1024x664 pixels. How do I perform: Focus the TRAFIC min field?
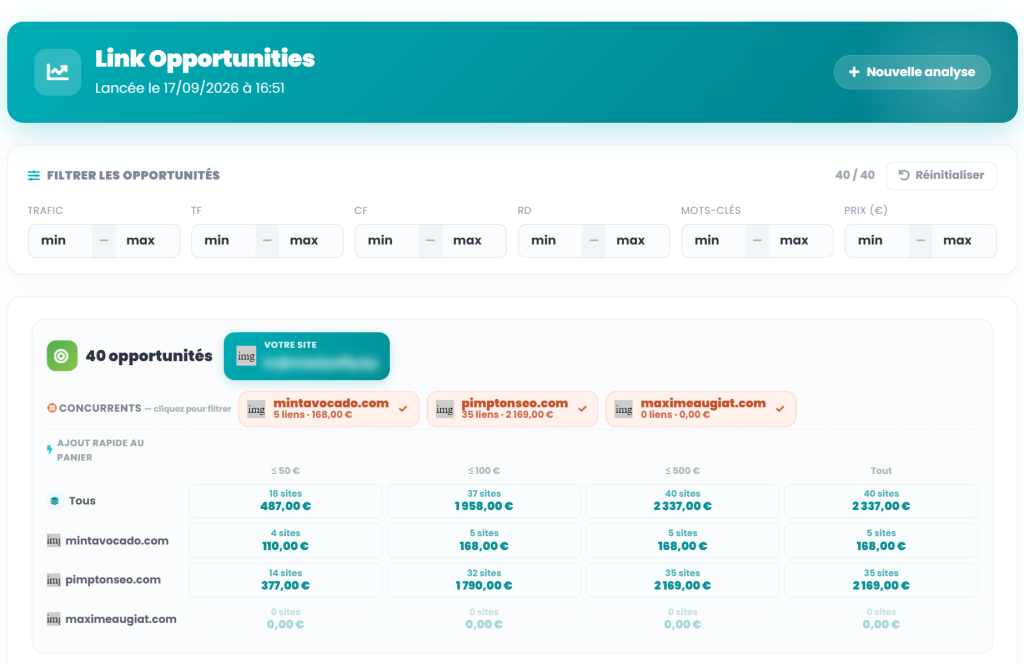(x=60, y=240)
